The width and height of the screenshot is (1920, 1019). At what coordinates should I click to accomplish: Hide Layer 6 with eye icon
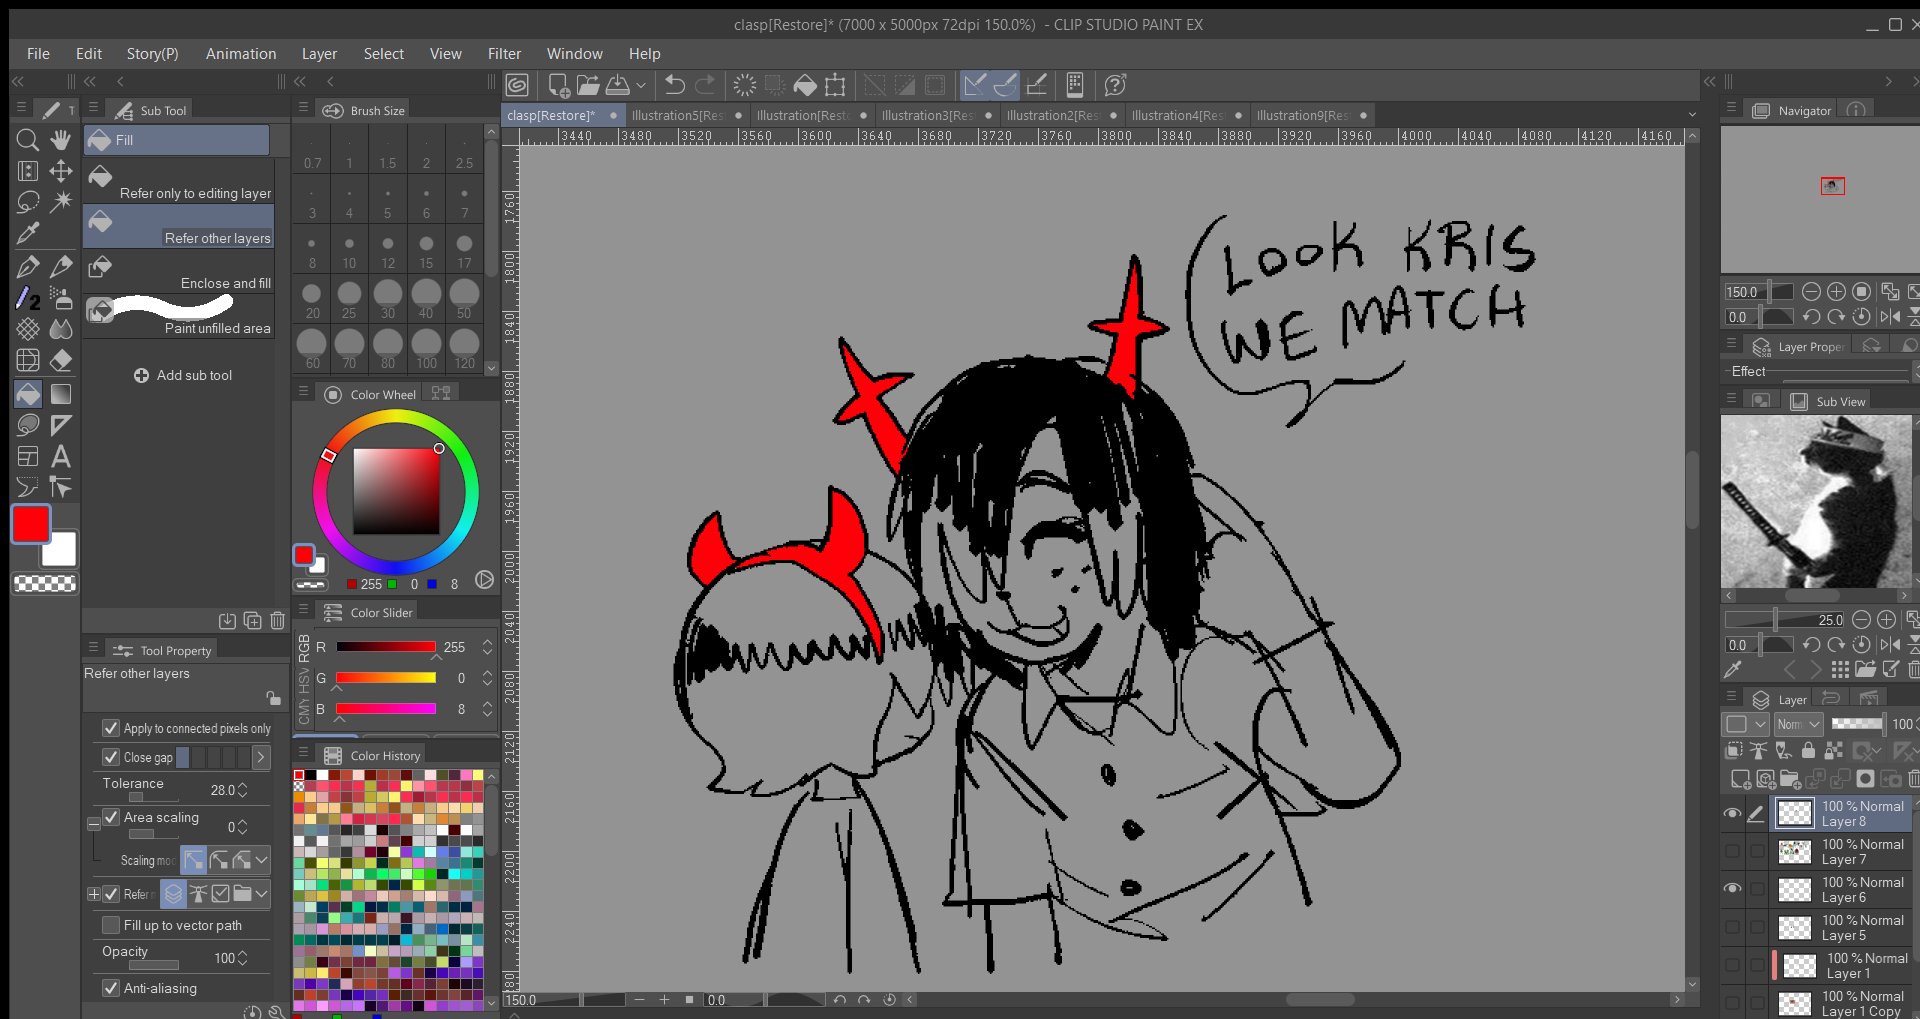click(1732, 888)
